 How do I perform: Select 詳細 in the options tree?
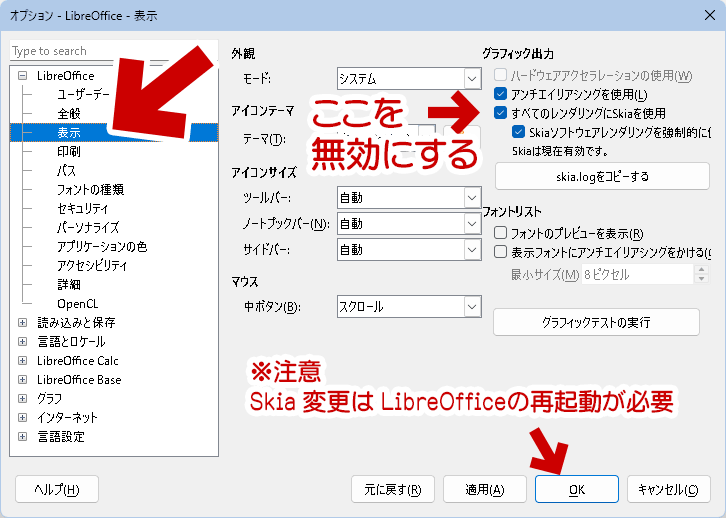(69, 284)
